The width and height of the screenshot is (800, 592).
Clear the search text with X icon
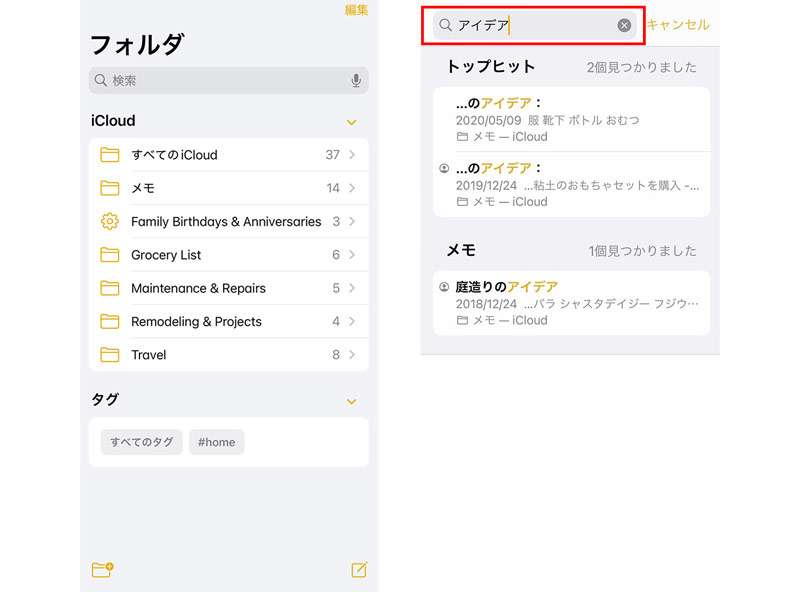[624, 25]
